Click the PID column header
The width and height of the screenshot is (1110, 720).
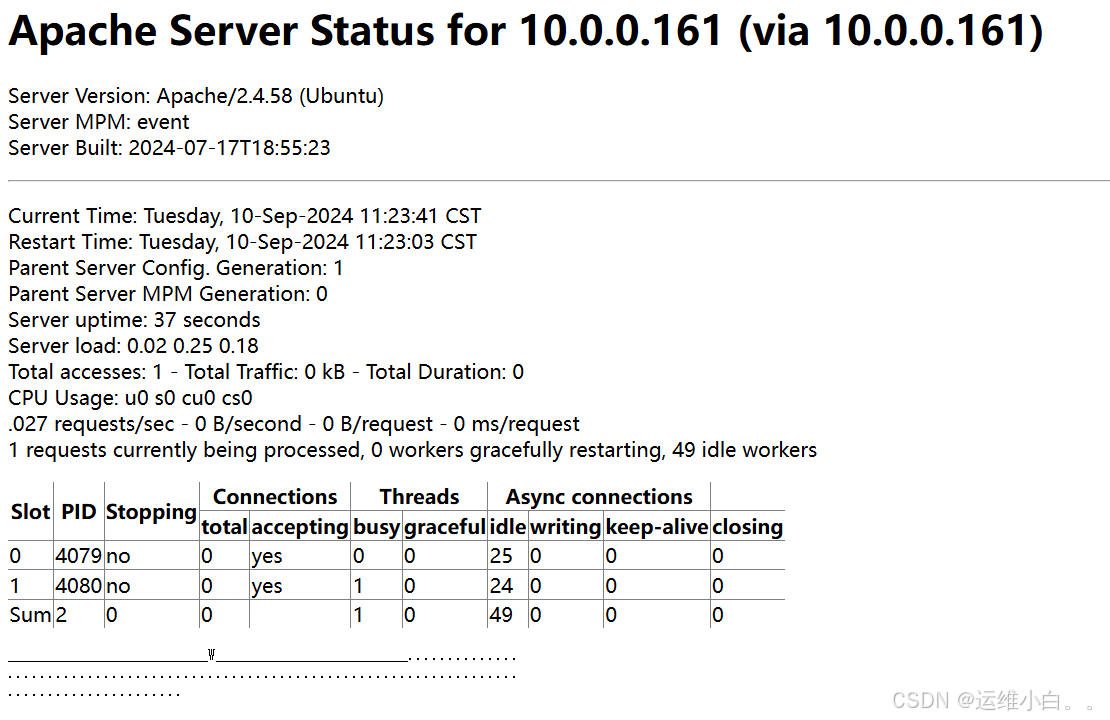click(x=79, y=512)
